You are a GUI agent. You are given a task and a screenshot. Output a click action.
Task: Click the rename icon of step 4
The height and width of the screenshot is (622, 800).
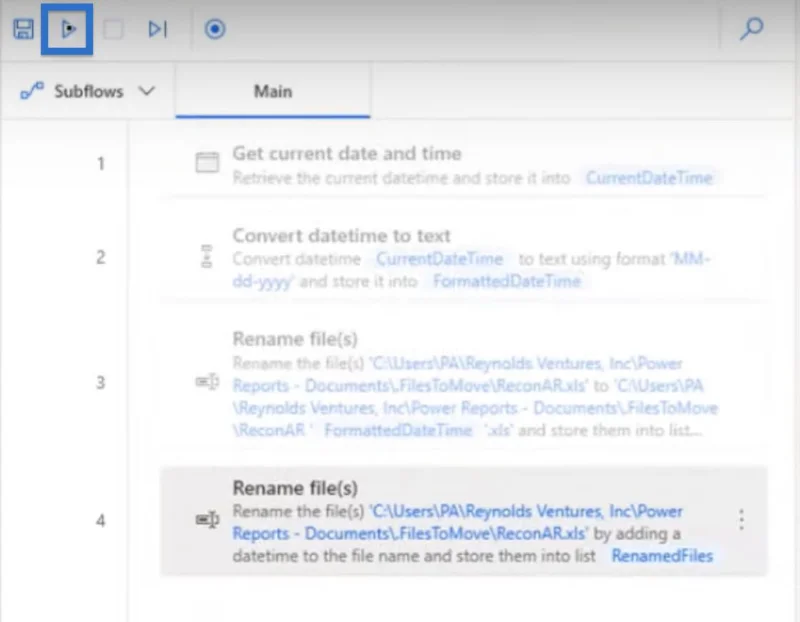coord(207,520)
